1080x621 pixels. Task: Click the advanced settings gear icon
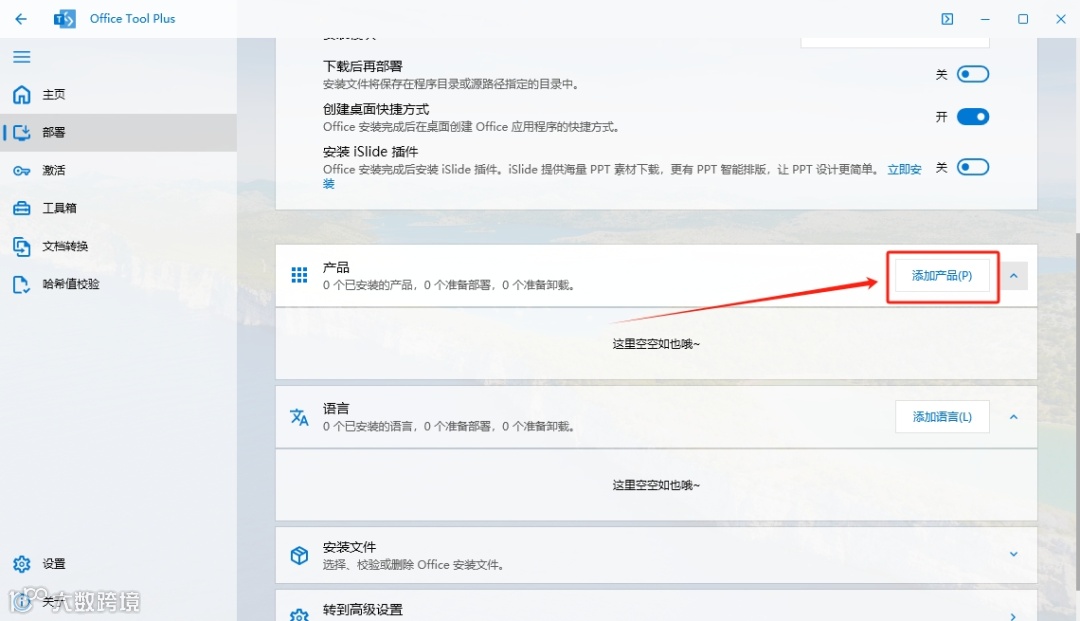[299, 615]
